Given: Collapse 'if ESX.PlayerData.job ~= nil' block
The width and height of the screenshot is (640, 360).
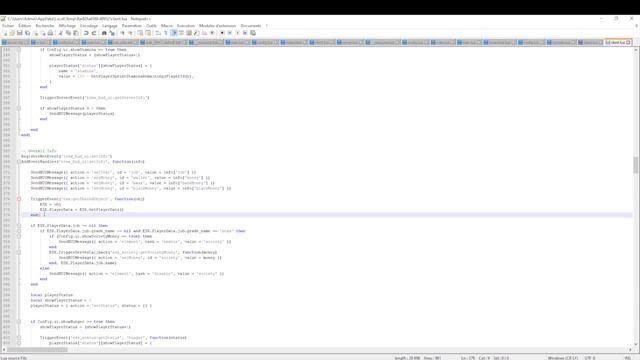Looking at the screenshot, I should (19, 225).
